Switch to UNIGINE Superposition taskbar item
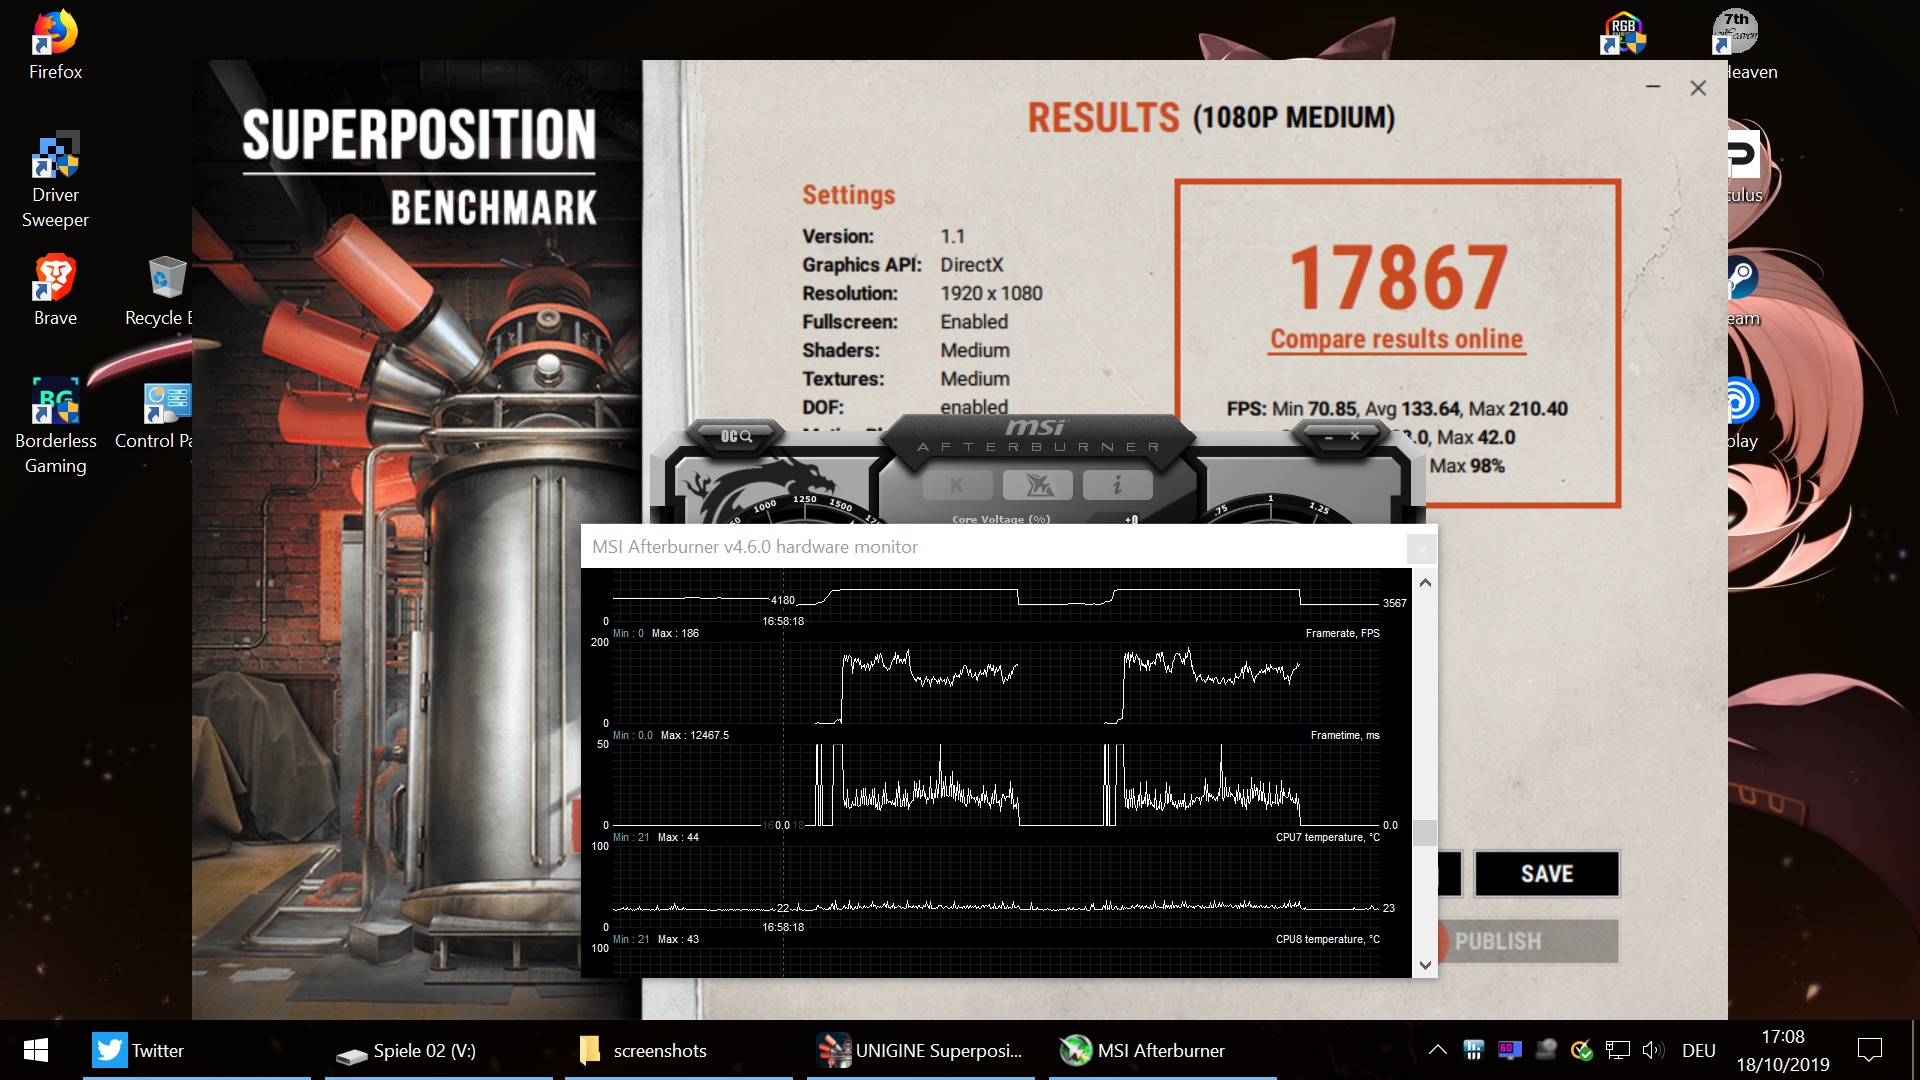 920,1050
